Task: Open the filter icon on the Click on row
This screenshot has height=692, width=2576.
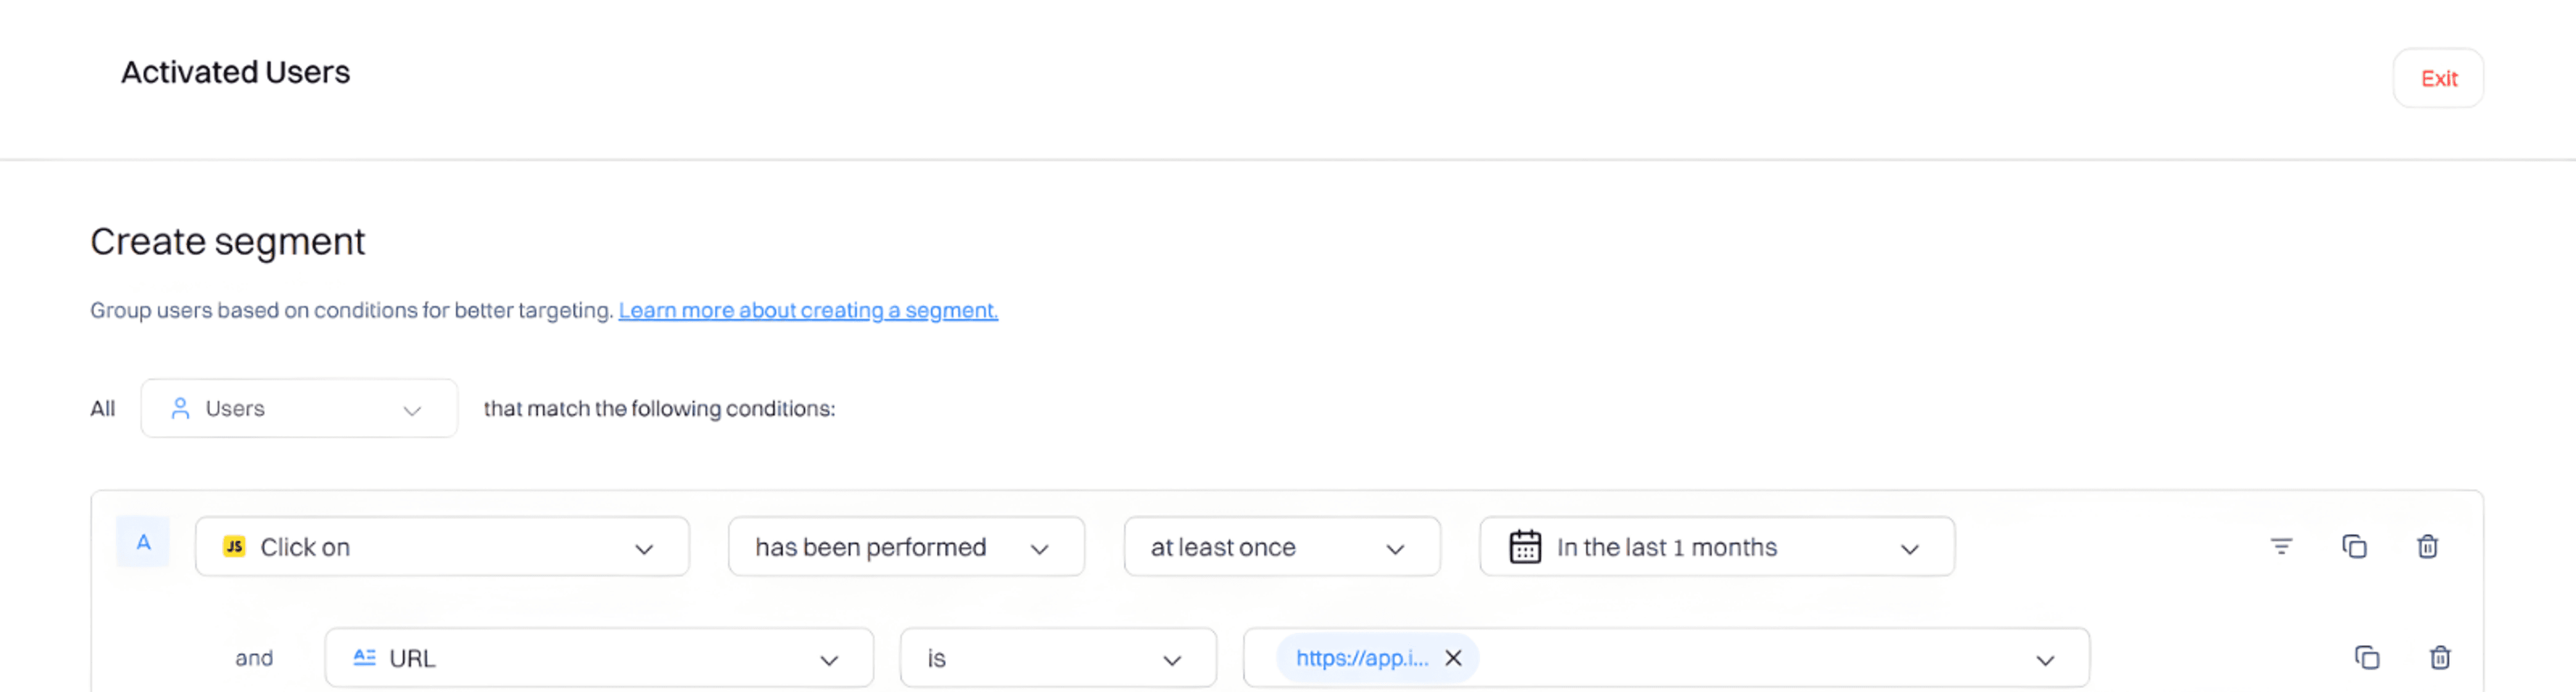Action: (2281, 546)
